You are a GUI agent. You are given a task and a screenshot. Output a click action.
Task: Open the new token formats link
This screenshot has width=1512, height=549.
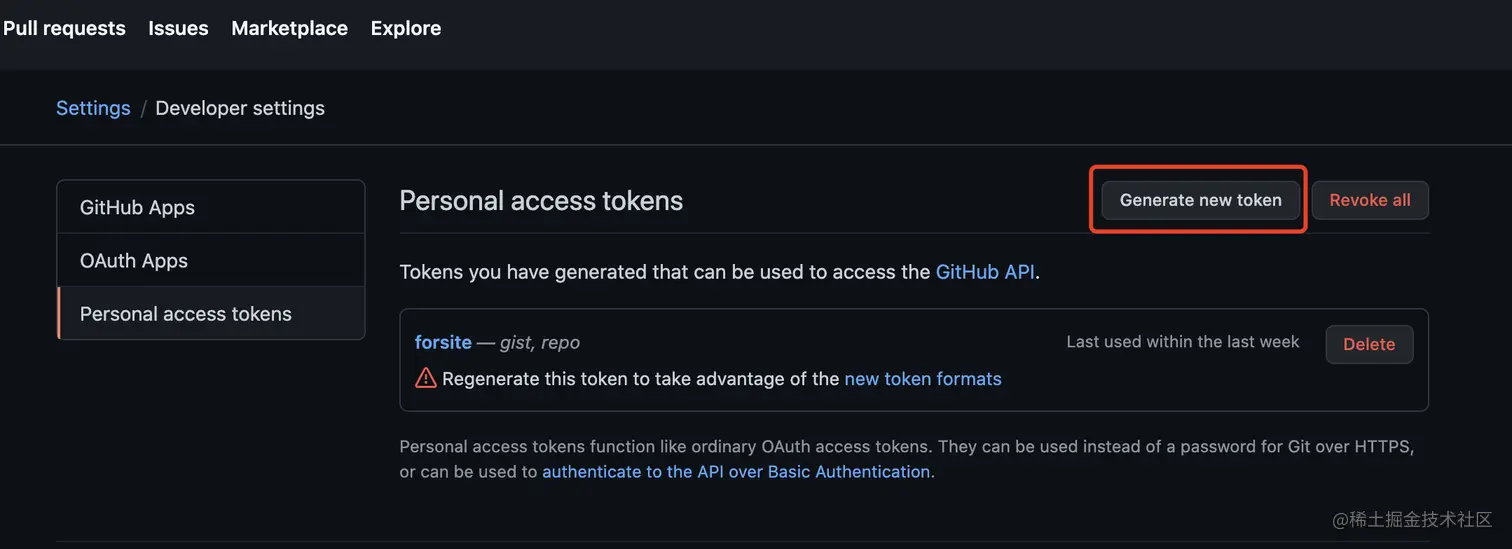[923, 379]
